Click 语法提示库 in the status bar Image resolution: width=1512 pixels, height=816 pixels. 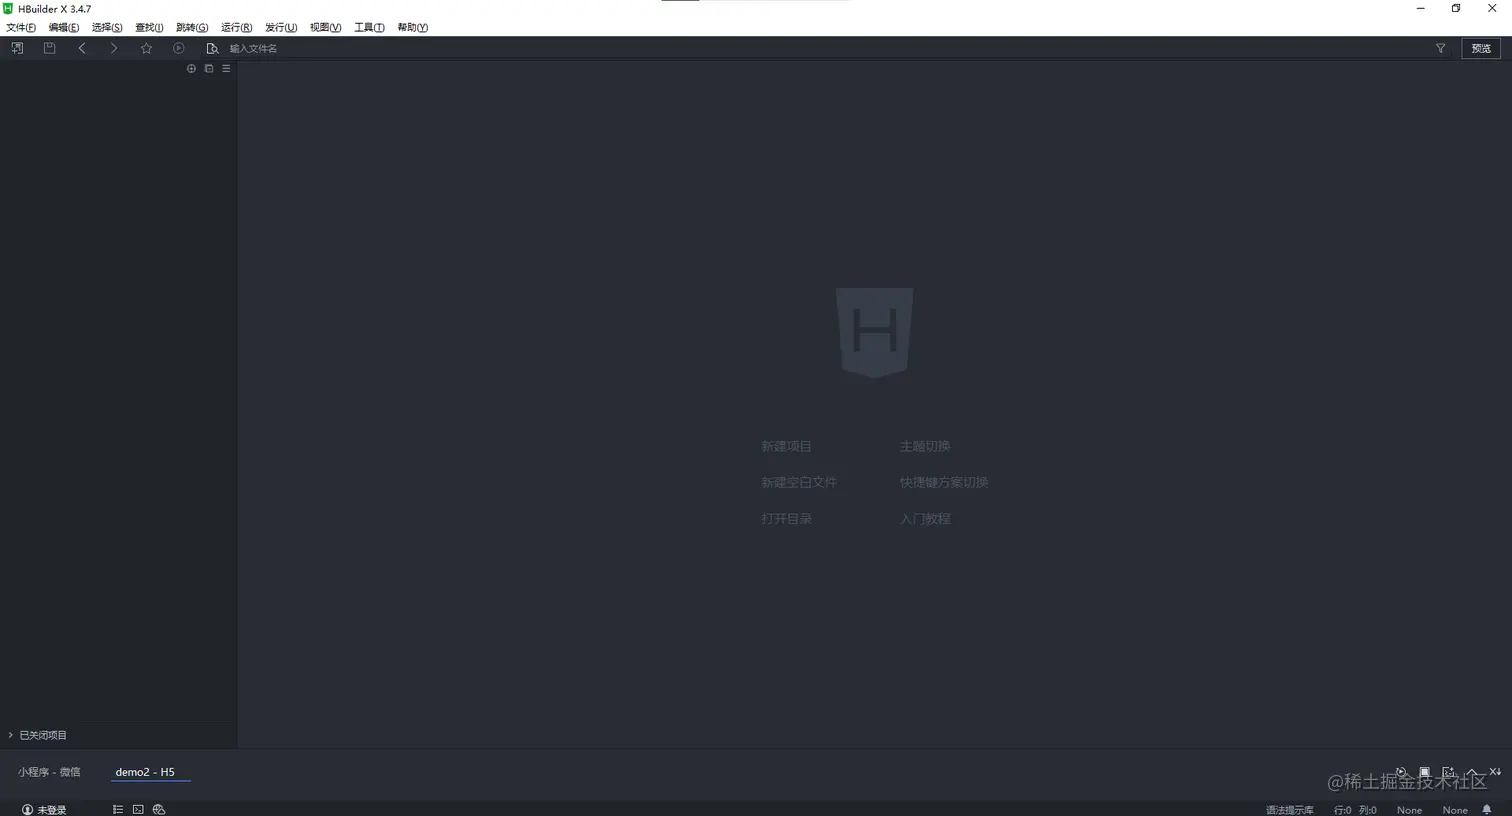[x=1290, y=810]
